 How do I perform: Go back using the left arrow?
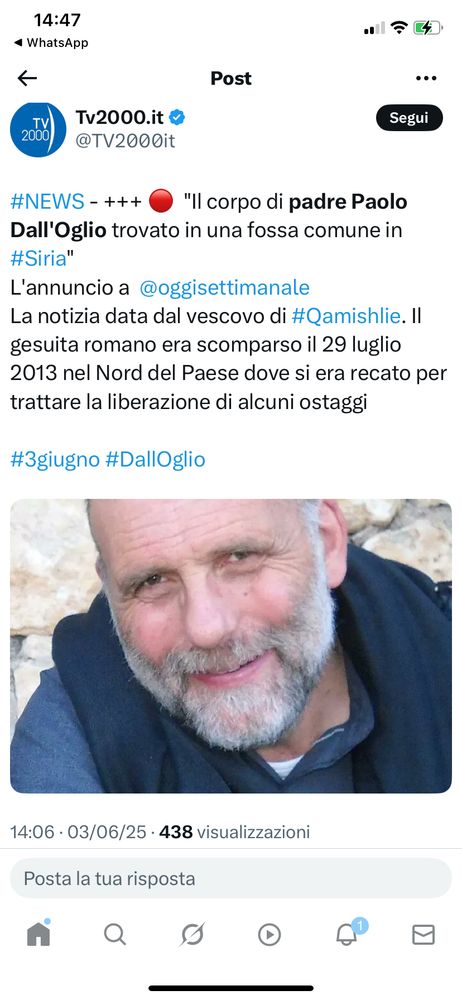click(27, 78)
